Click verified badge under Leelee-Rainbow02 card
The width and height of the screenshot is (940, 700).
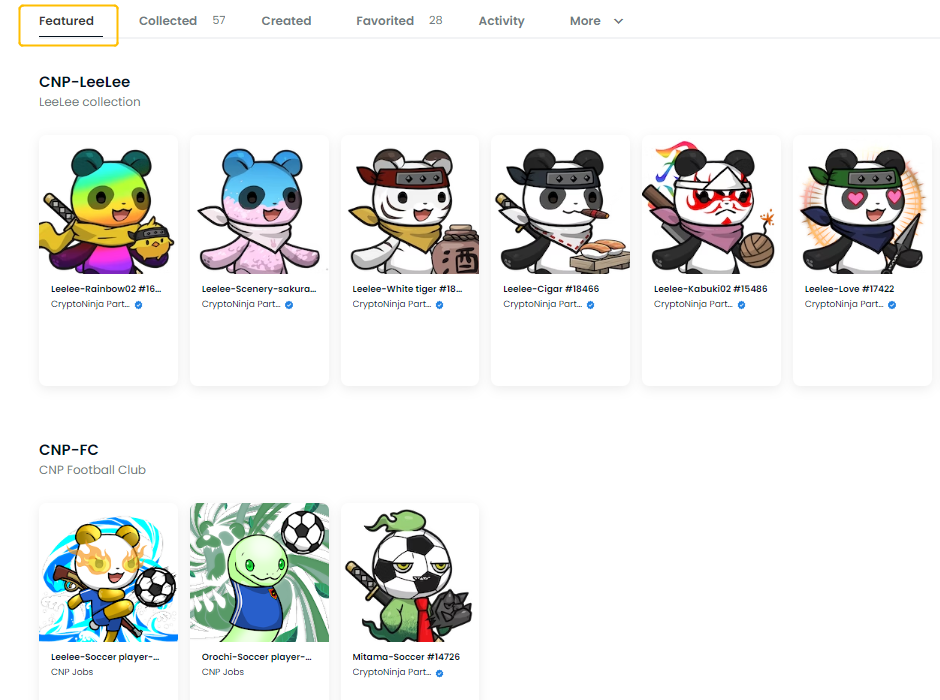coord(138,305)
